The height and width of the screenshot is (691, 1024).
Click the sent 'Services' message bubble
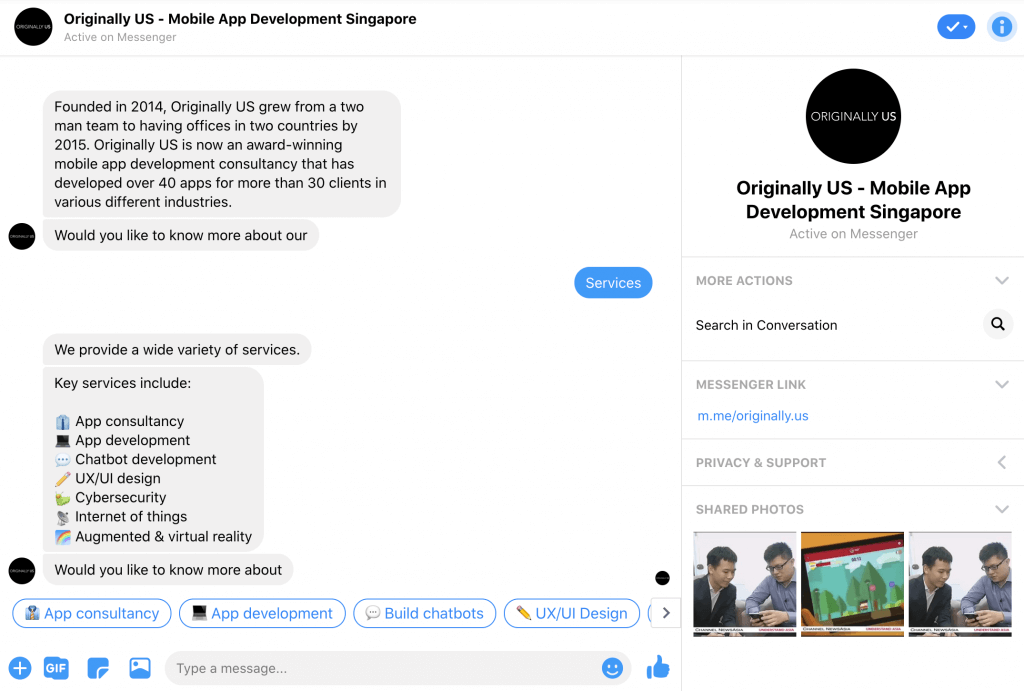613,283
